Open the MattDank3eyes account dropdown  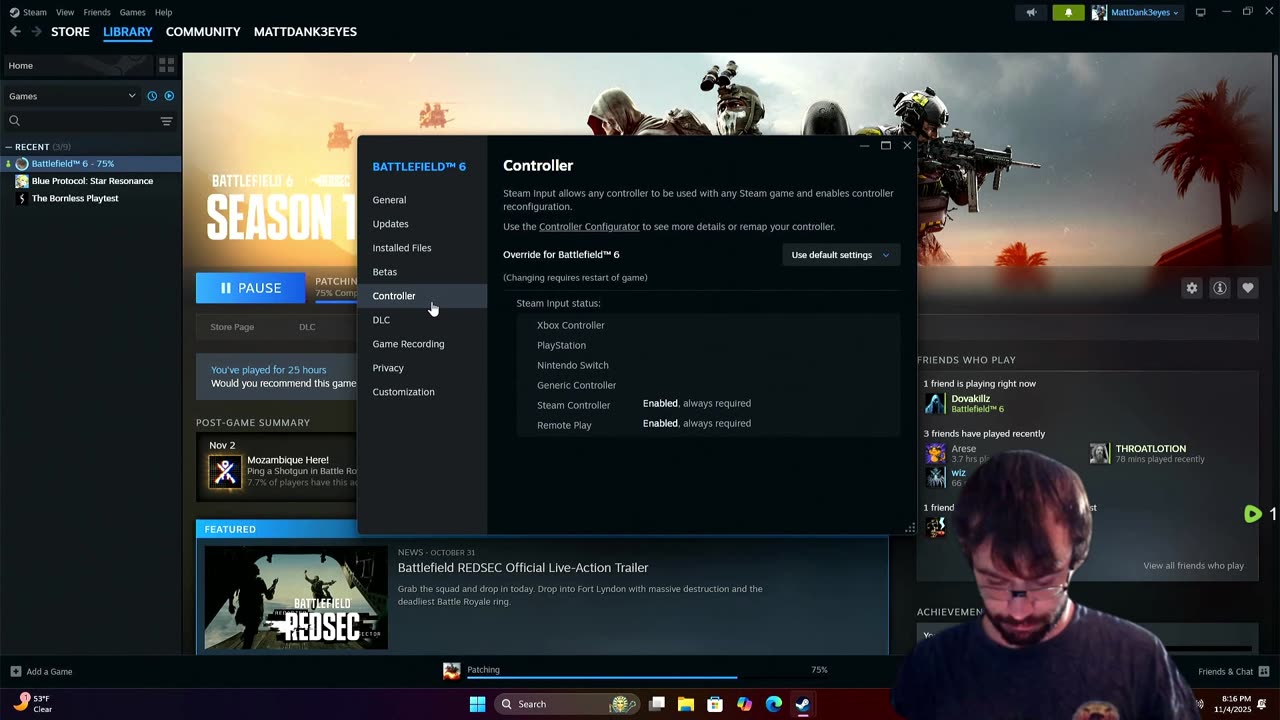(x=1136, y=12)
